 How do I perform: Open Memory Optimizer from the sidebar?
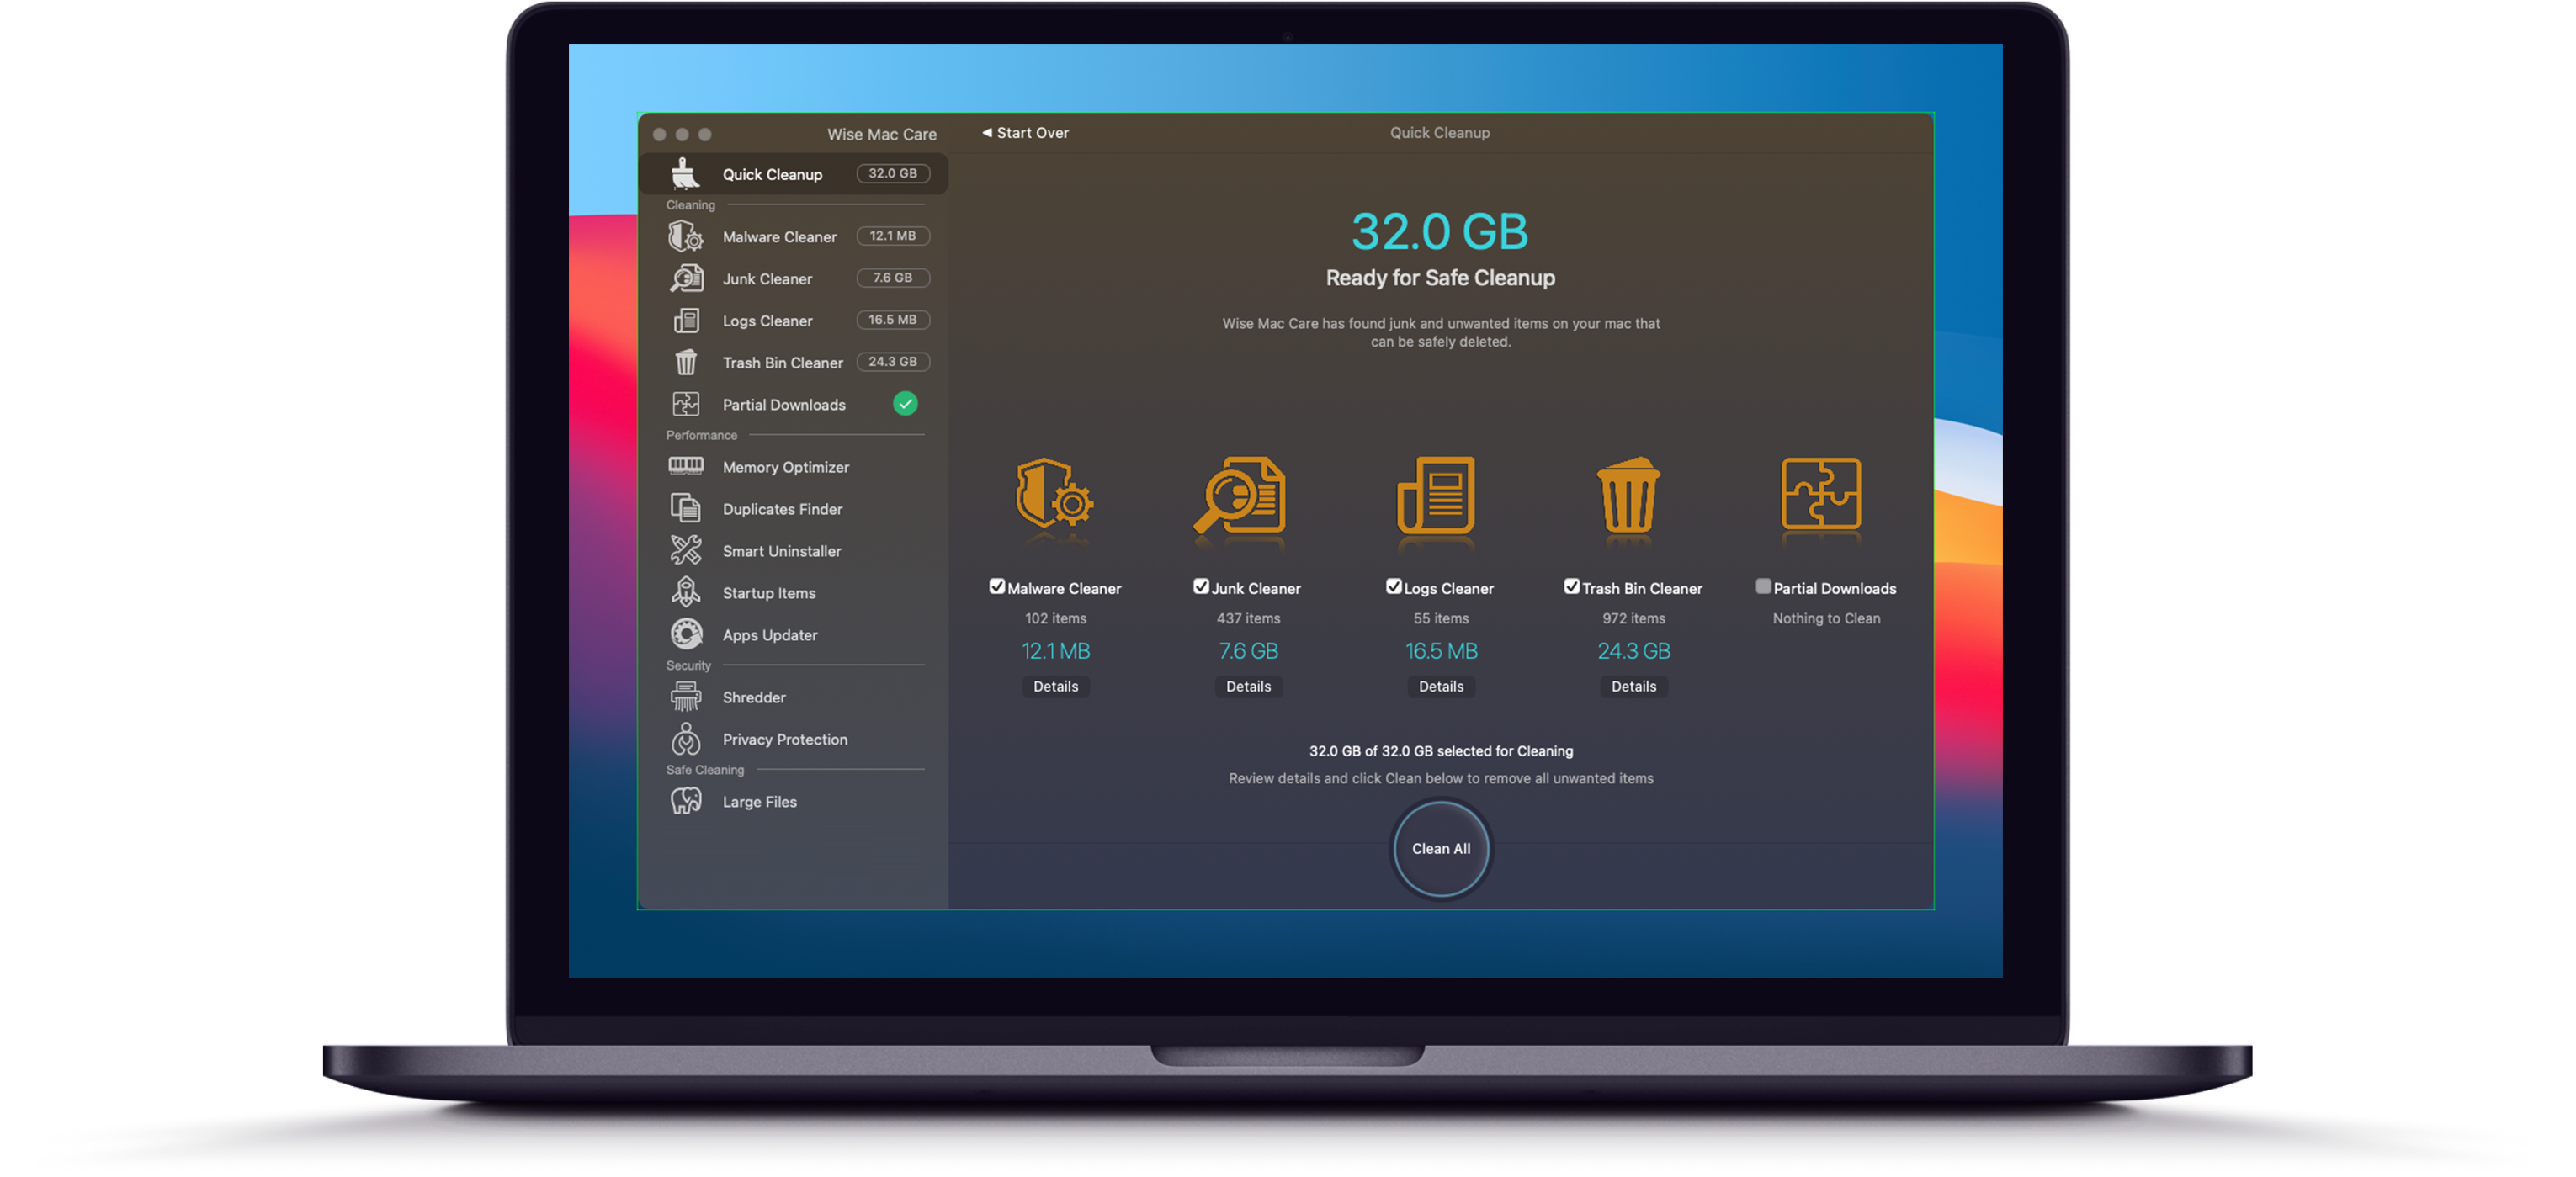(793, 467)
